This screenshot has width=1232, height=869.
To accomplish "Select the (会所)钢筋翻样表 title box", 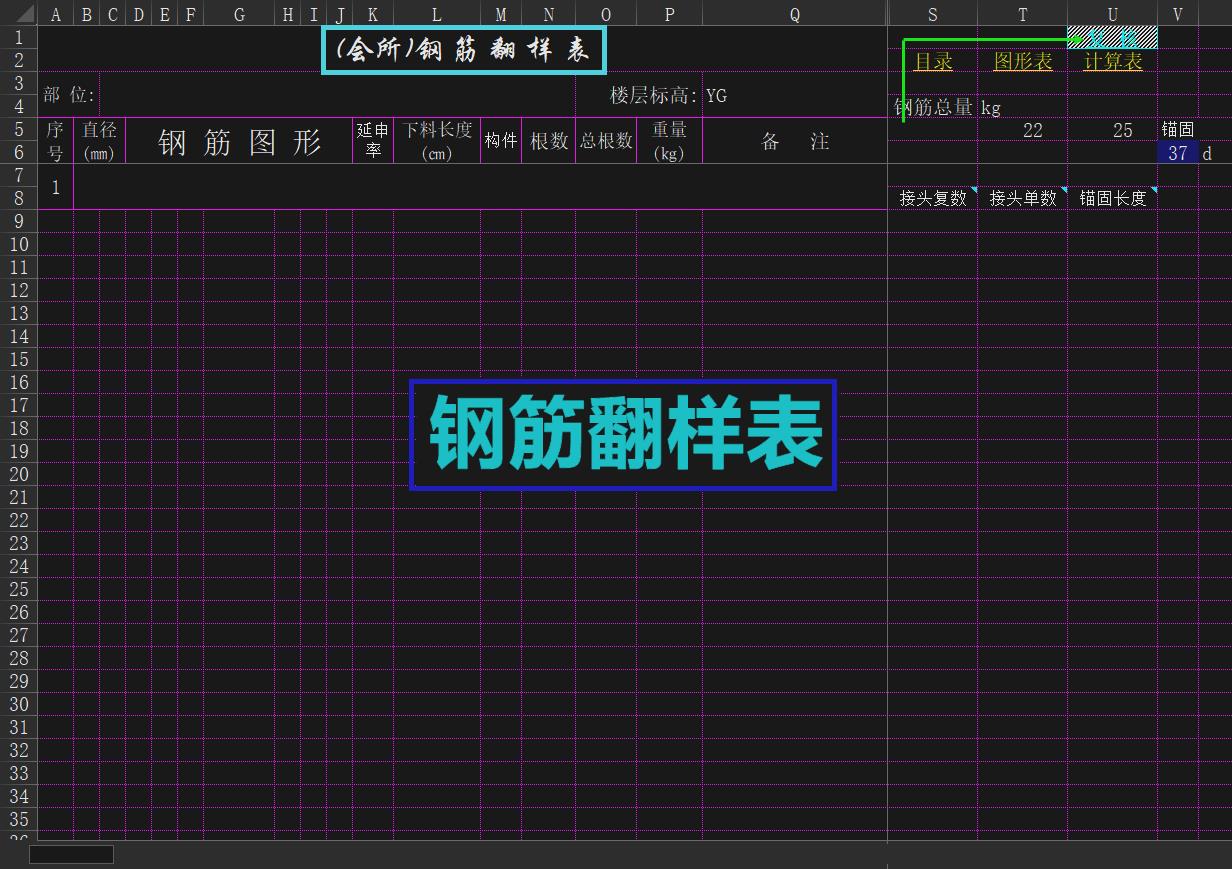I will click(464, 50).
